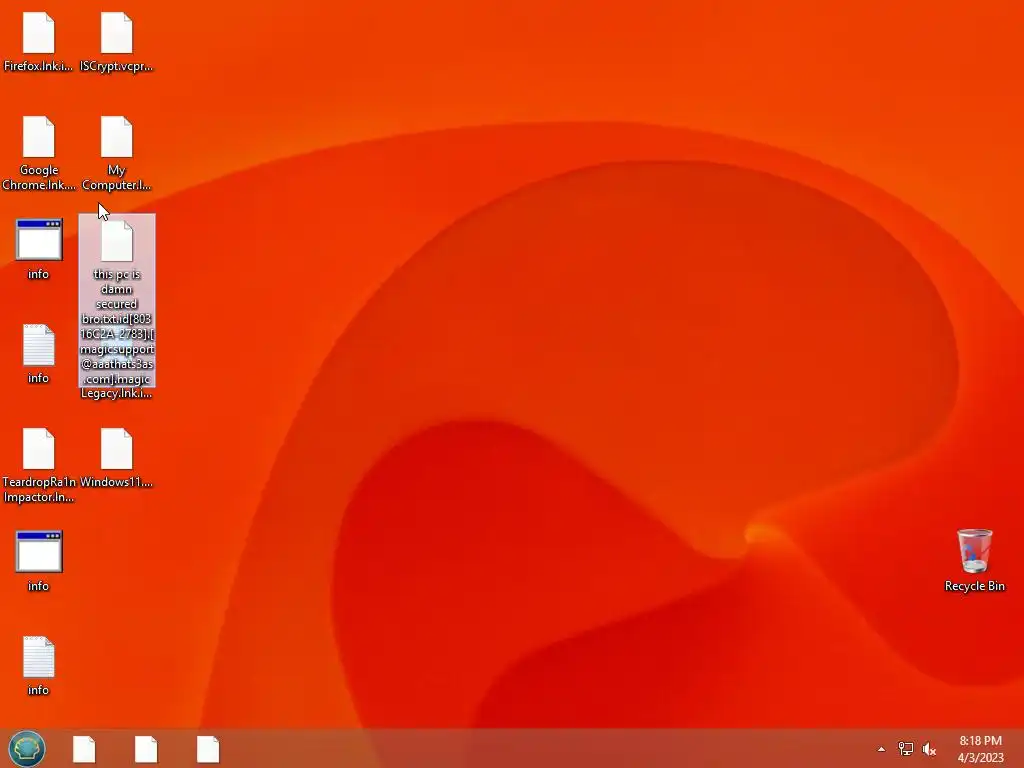
Task: Click the muted volume speaker icon
Action: point(929,749)
